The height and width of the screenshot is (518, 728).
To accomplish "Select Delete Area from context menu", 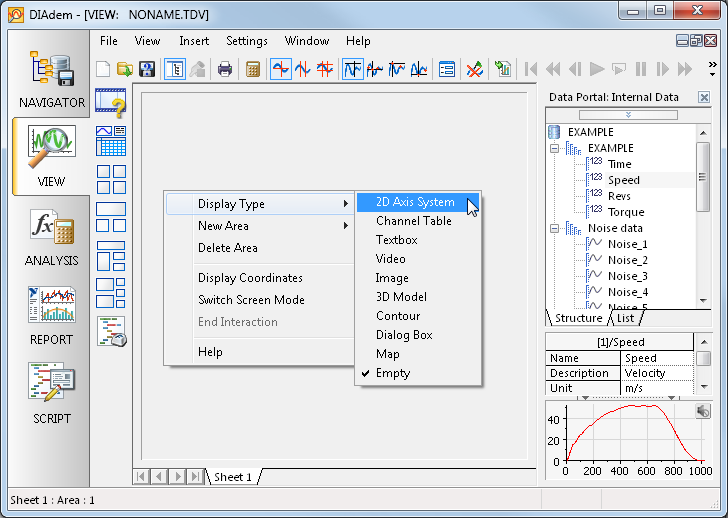I will (x=228, y=248).
